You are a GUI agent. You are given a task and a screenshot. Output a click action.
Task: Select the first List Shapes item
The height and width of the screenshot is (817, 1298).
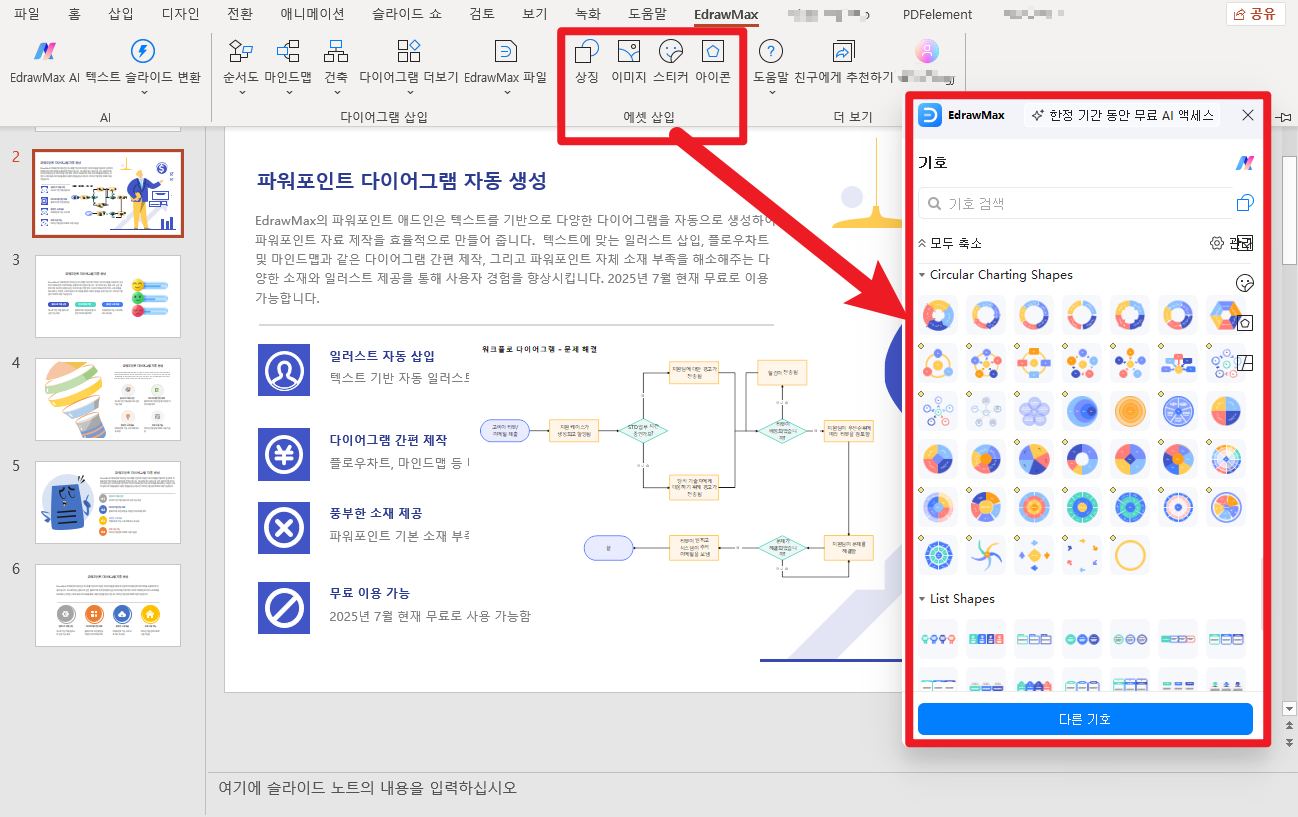939,638
